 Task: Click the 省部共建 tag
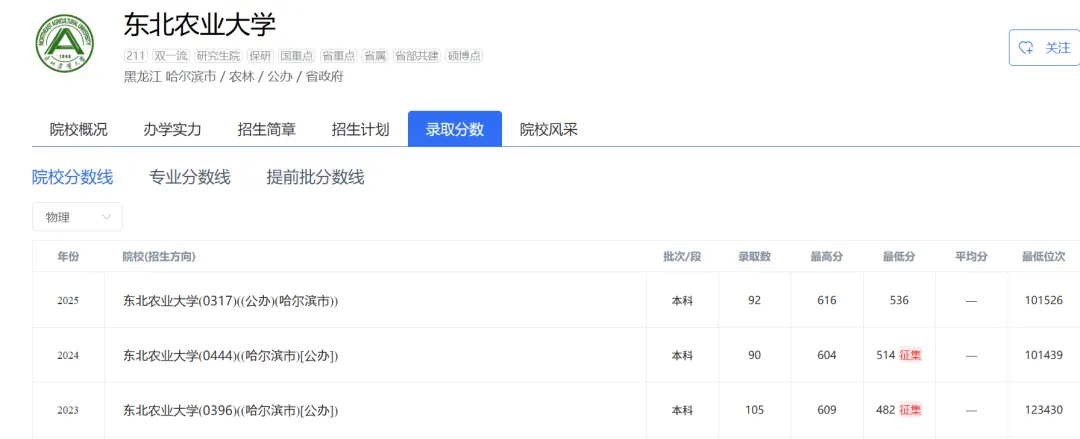417,56
